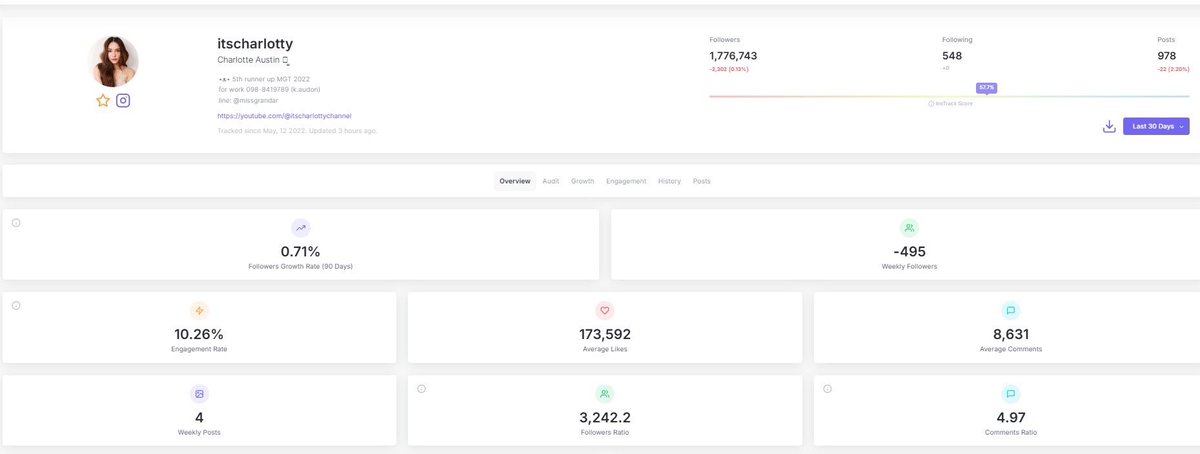Select the Overview tab
1200x454 pixels.
coord(515,181)
